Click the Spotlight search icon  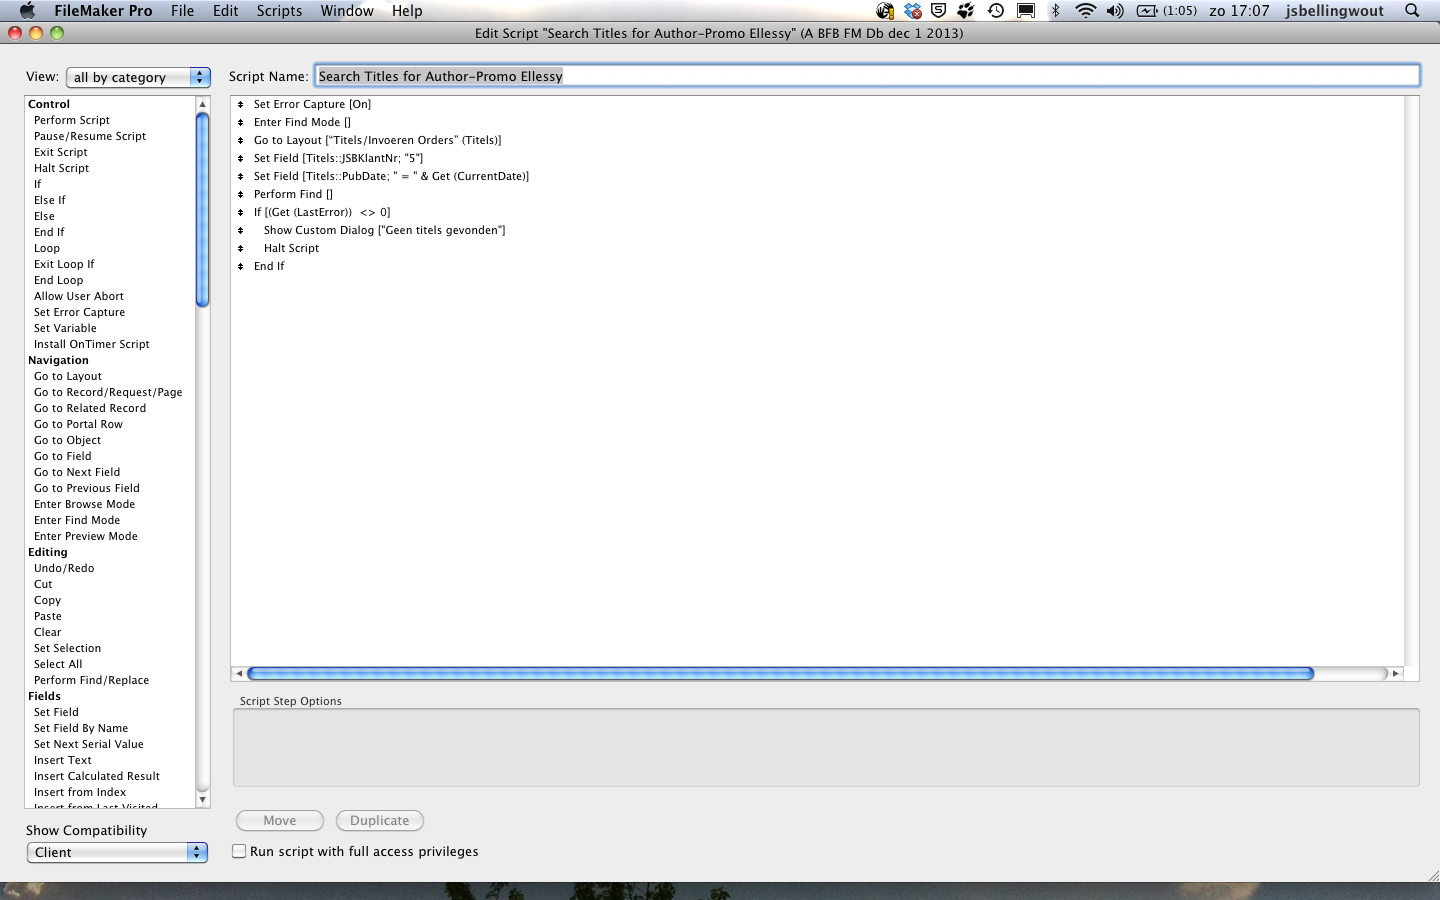coord(1412,10)
